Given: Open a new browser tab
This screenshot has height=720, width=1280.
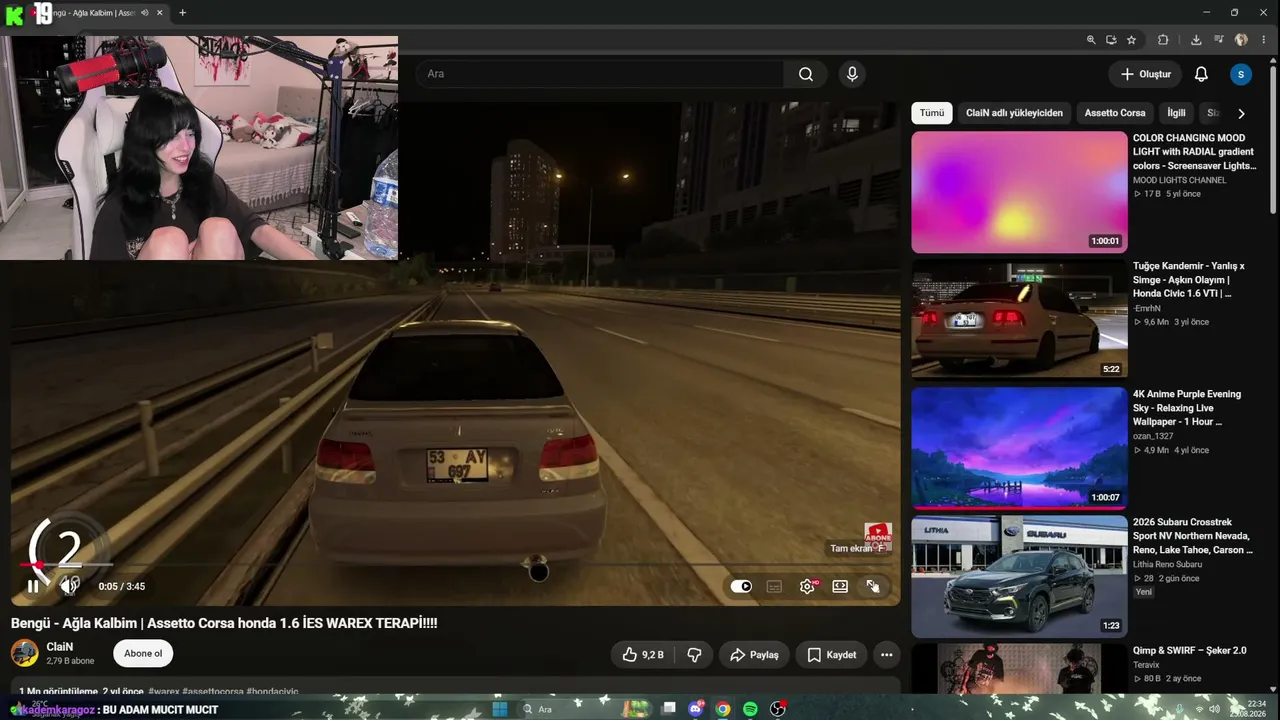Looking at the screenshot, I should 182,13.
